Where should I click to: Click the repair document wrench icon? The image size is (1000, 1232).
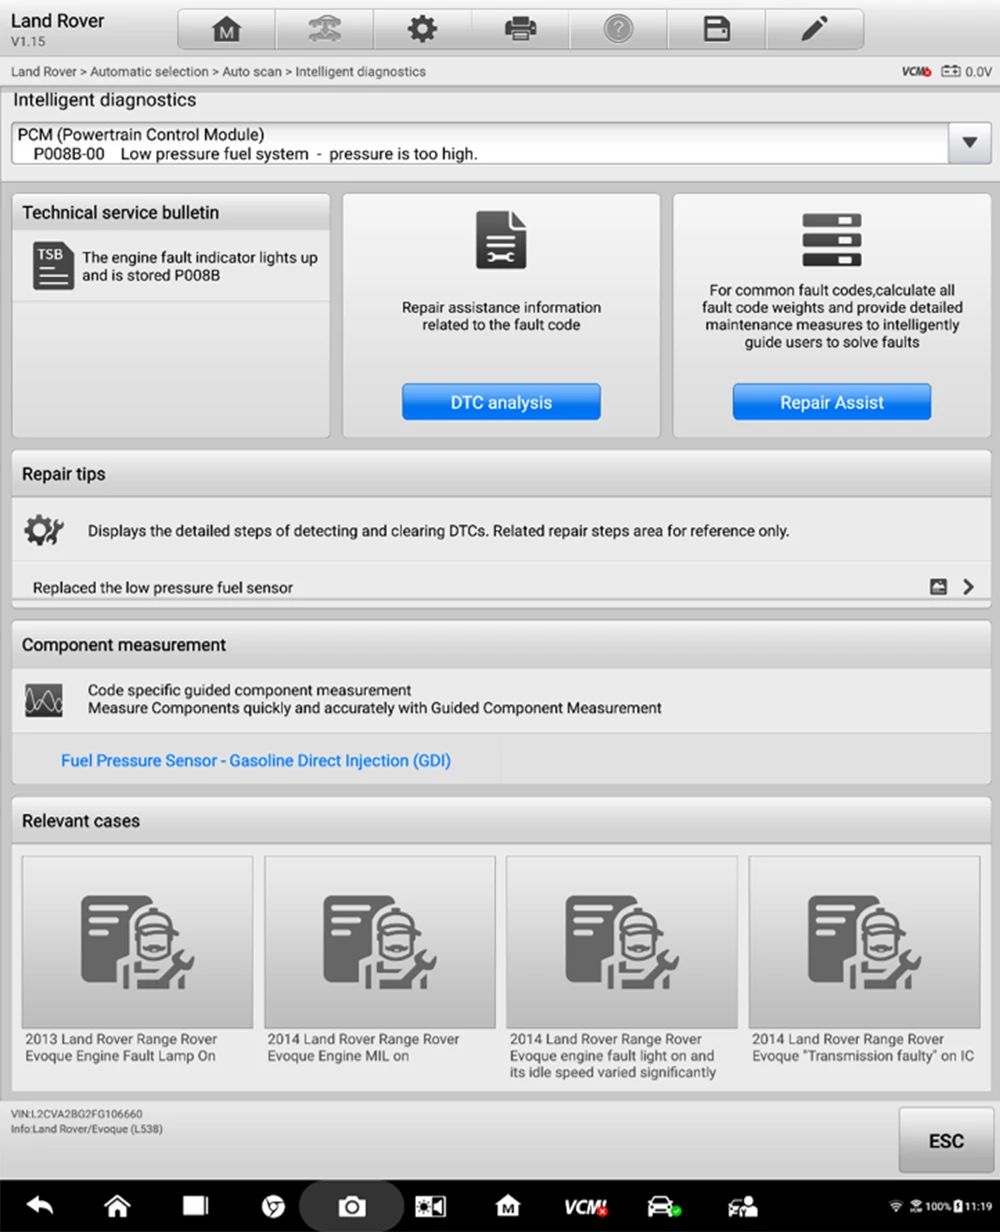[501, 240]
